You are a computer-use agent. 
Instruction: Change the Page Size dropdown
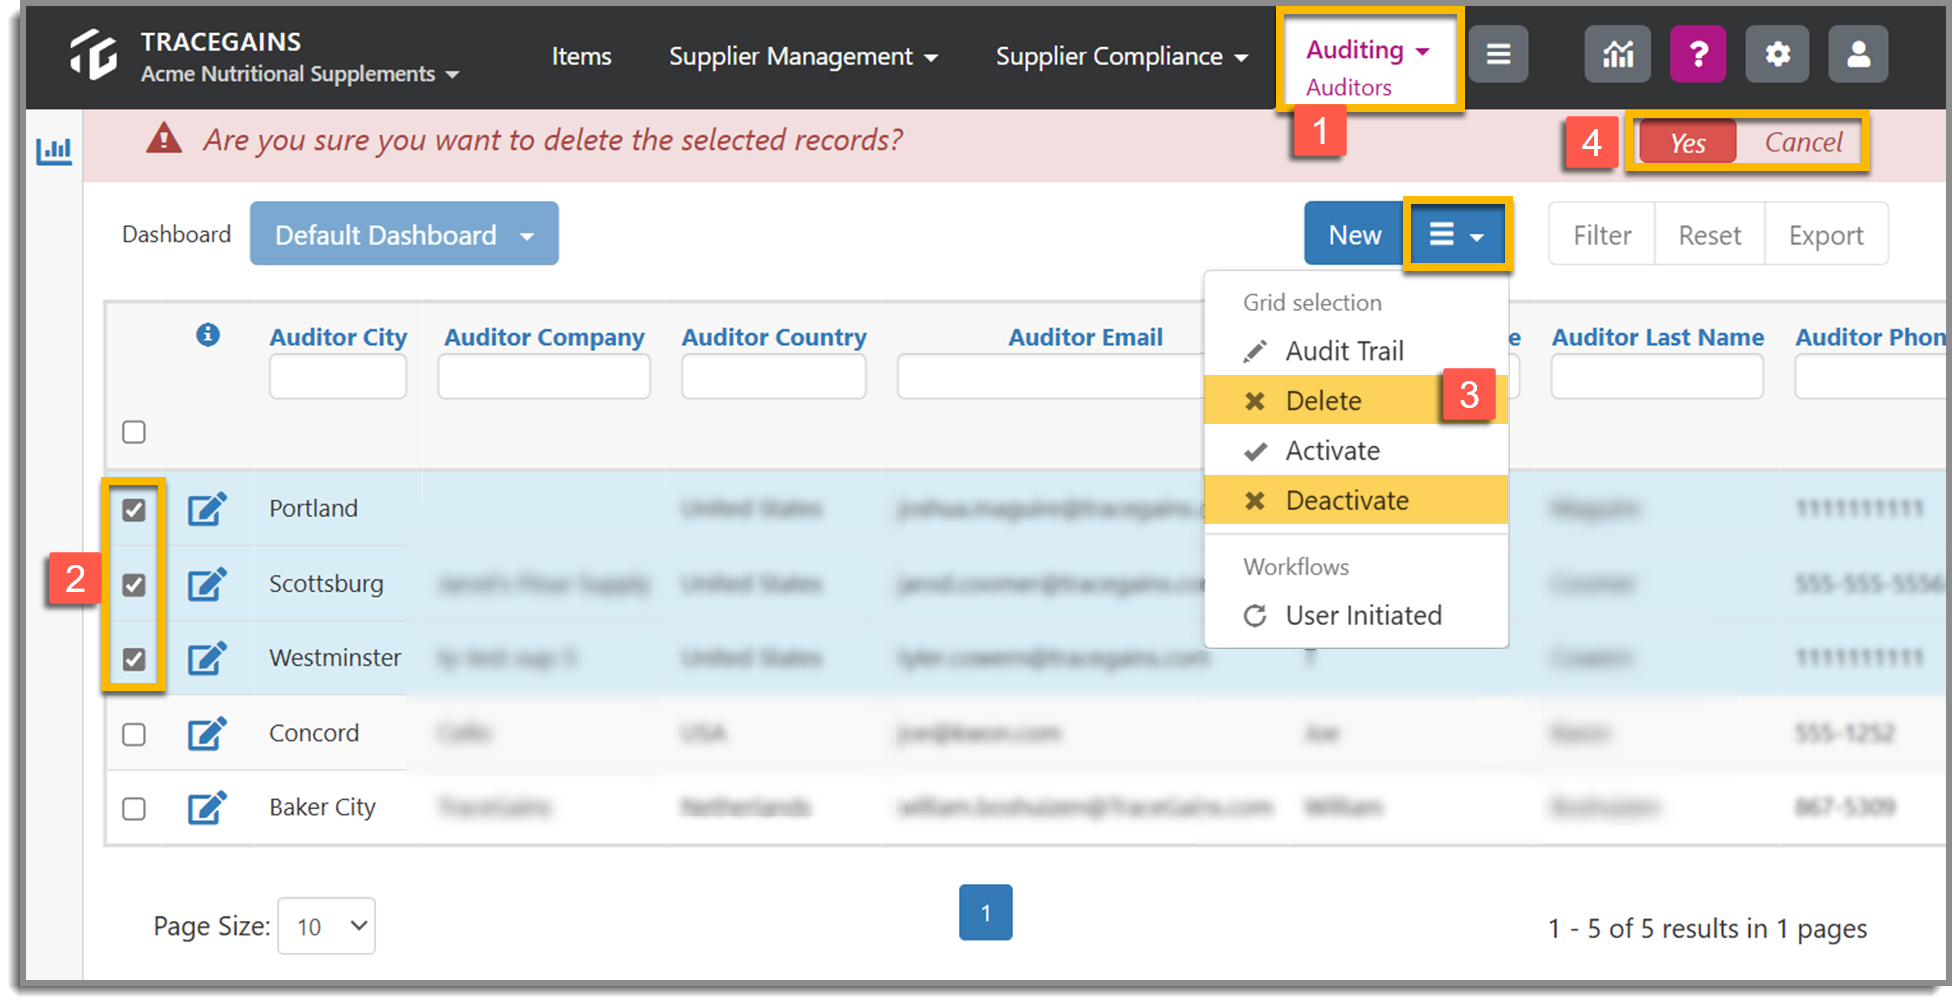[x=327, y=926]
